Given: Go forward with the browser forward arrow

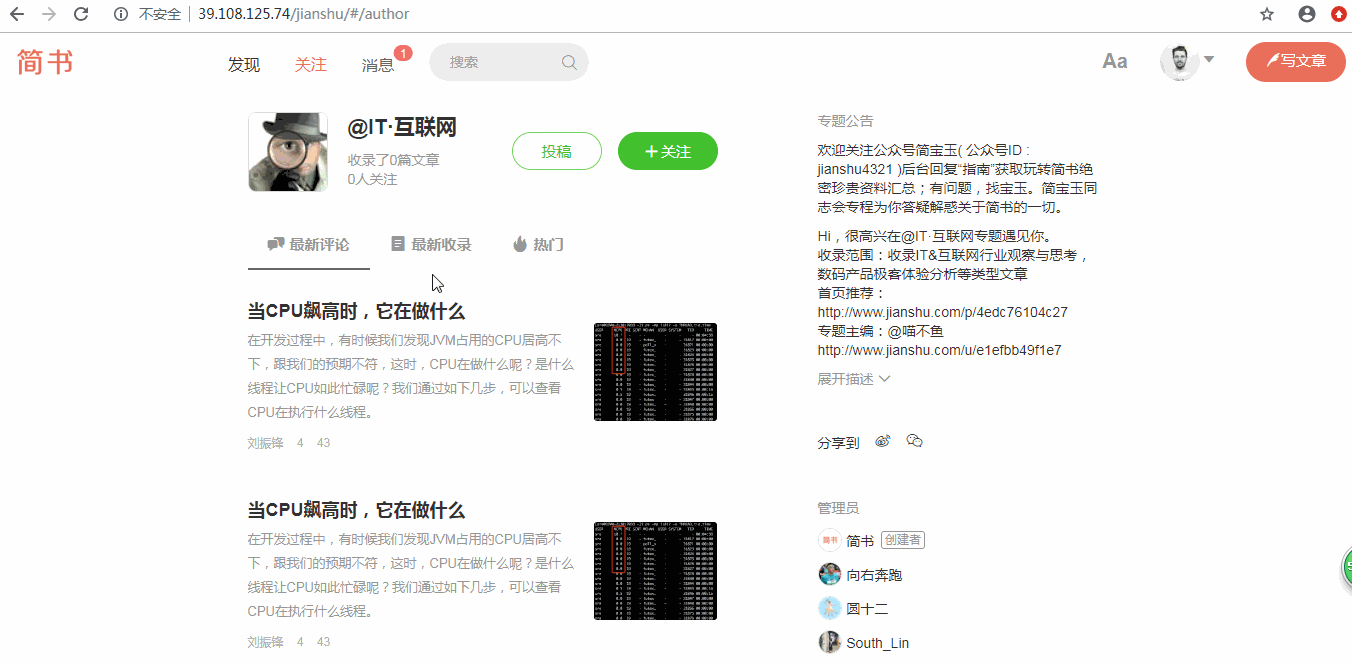Looking at the screenshot, I should pyautogui.click(x=49, y=14).
